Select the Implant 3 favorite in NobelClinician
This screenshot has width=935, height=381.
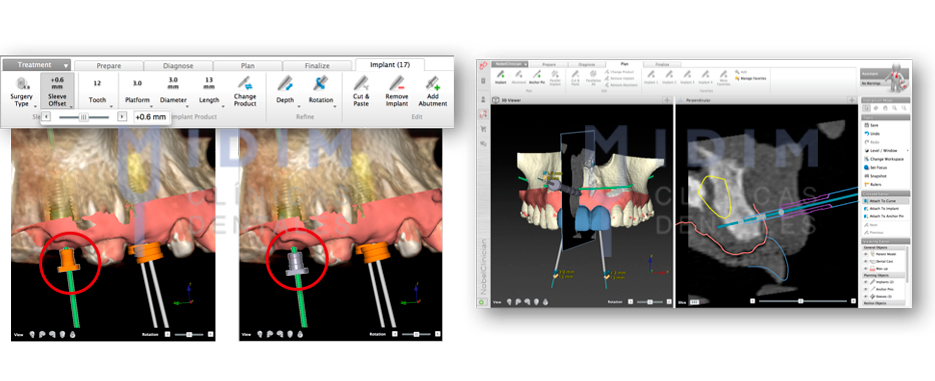click(687, 76)
